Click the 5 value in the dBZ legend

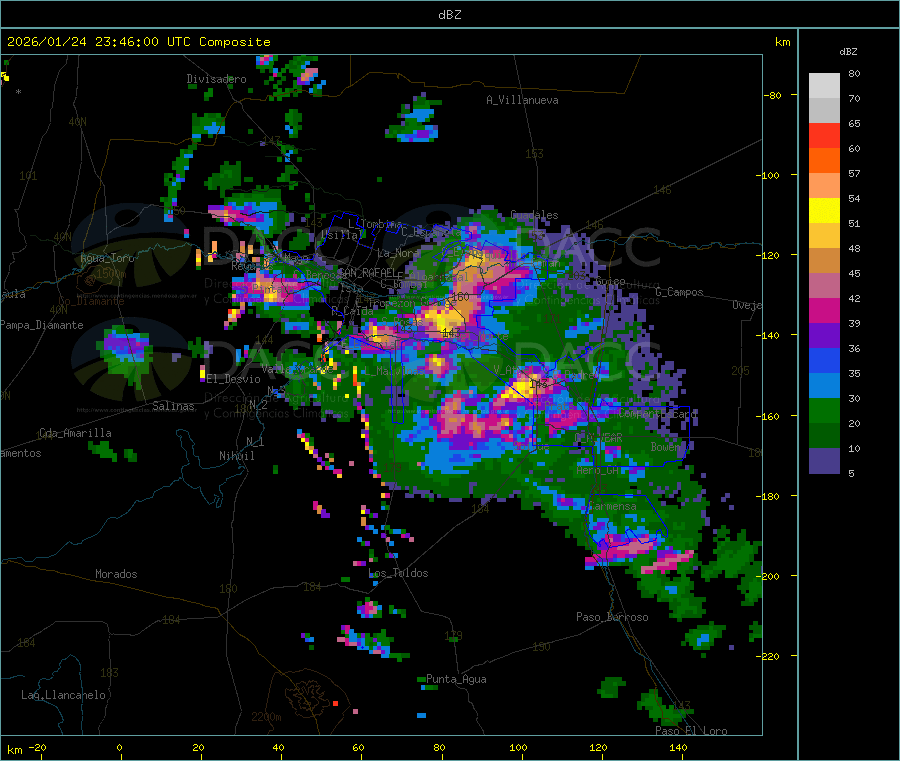click(851, 473)
